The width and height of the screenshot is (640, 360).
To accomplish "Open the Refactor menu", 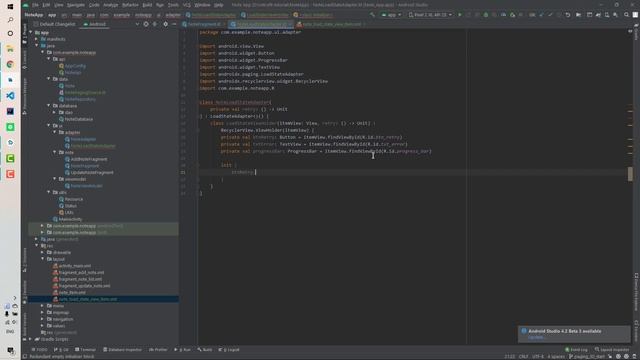I will pyautogui.click(x=130, y=5).
